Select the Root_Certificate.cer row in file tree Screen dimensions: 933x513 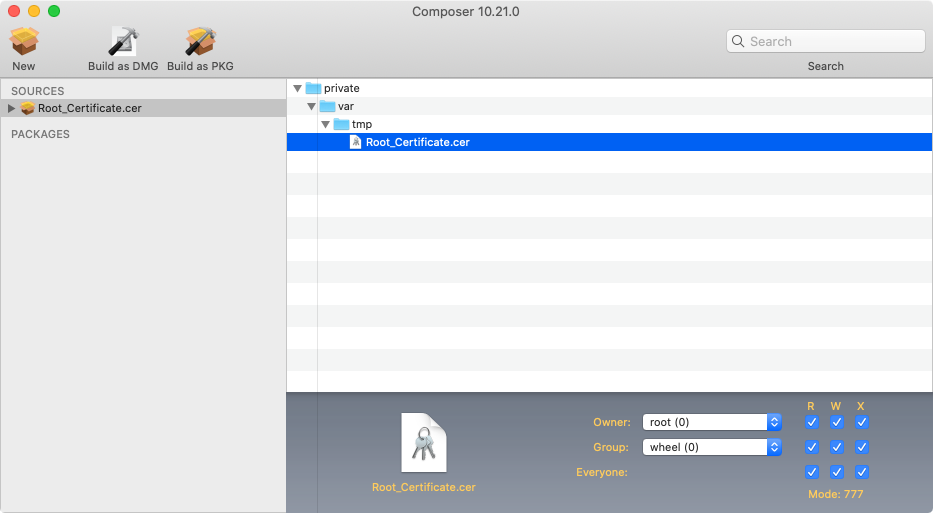[x=609, y=142]
